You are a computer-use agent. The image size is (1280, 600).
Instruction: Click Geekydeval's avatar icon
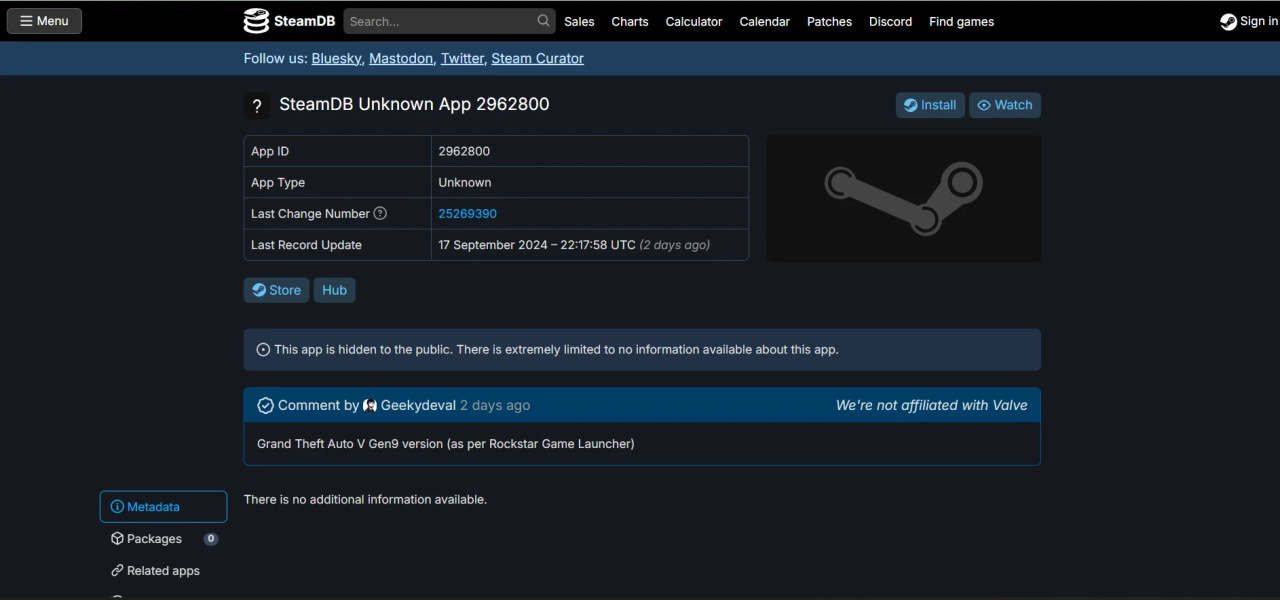pyautogui.click(x=370, y=405)
